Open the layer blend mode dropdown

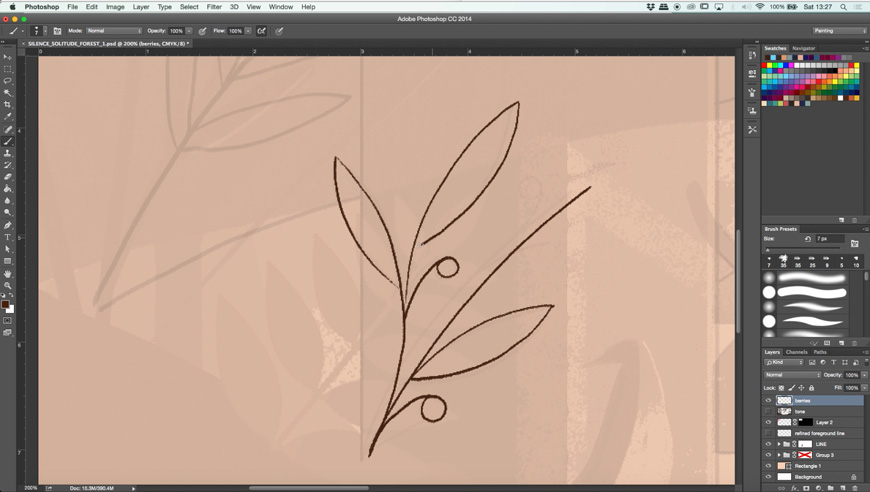[x=792, y=375]
